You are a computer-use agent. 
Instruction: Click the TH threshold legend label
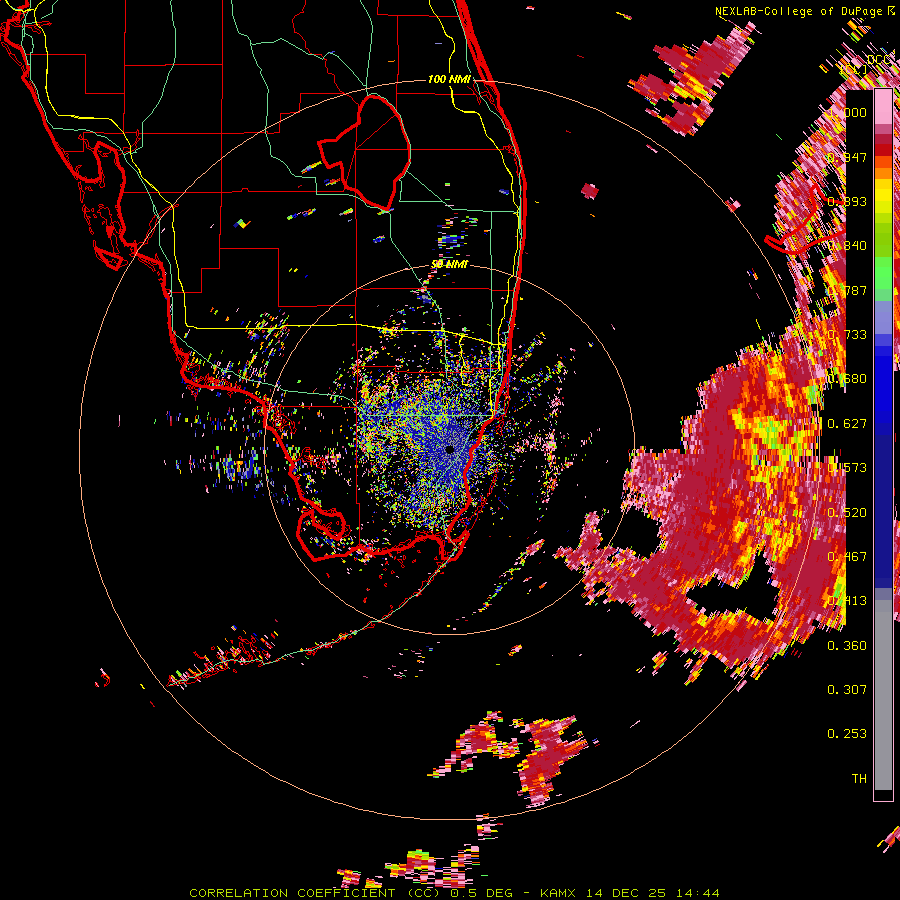pos(859,779)
